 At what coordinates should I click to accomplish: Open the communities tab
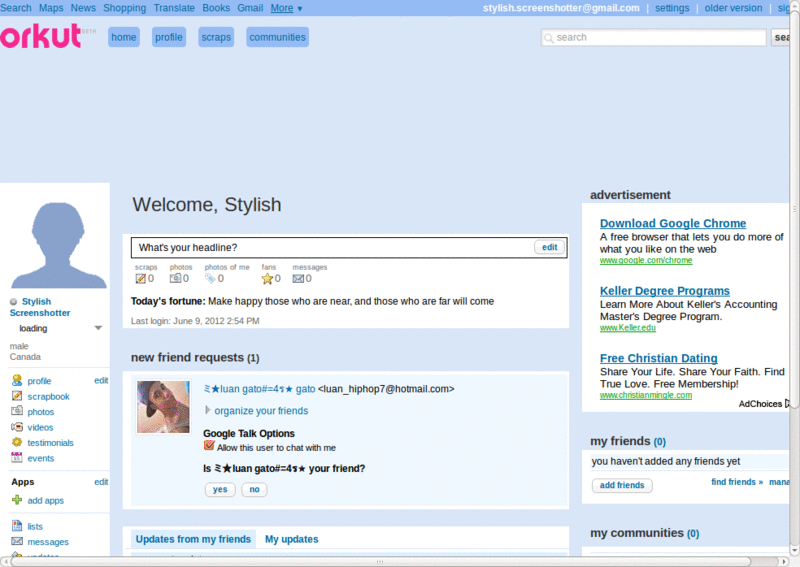278,37
